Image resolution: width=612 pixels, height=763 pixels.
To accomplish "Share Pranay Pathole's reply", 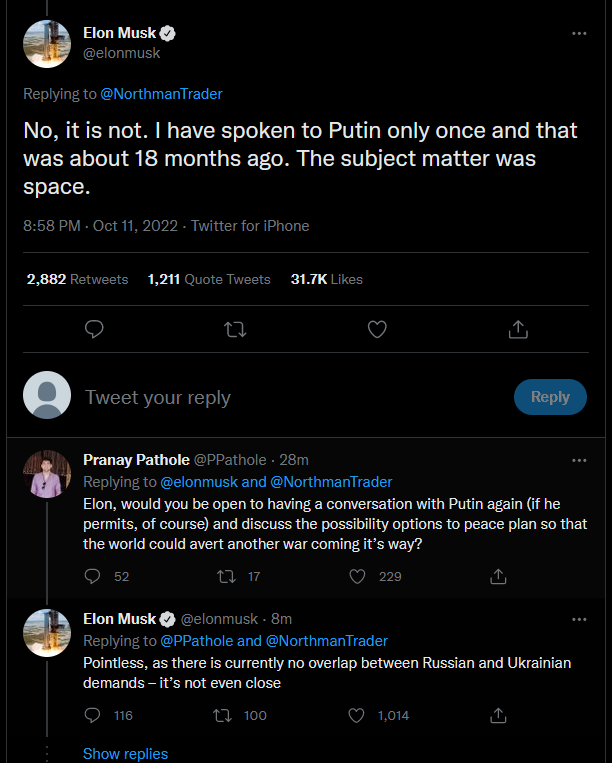I will click(497, 576).
